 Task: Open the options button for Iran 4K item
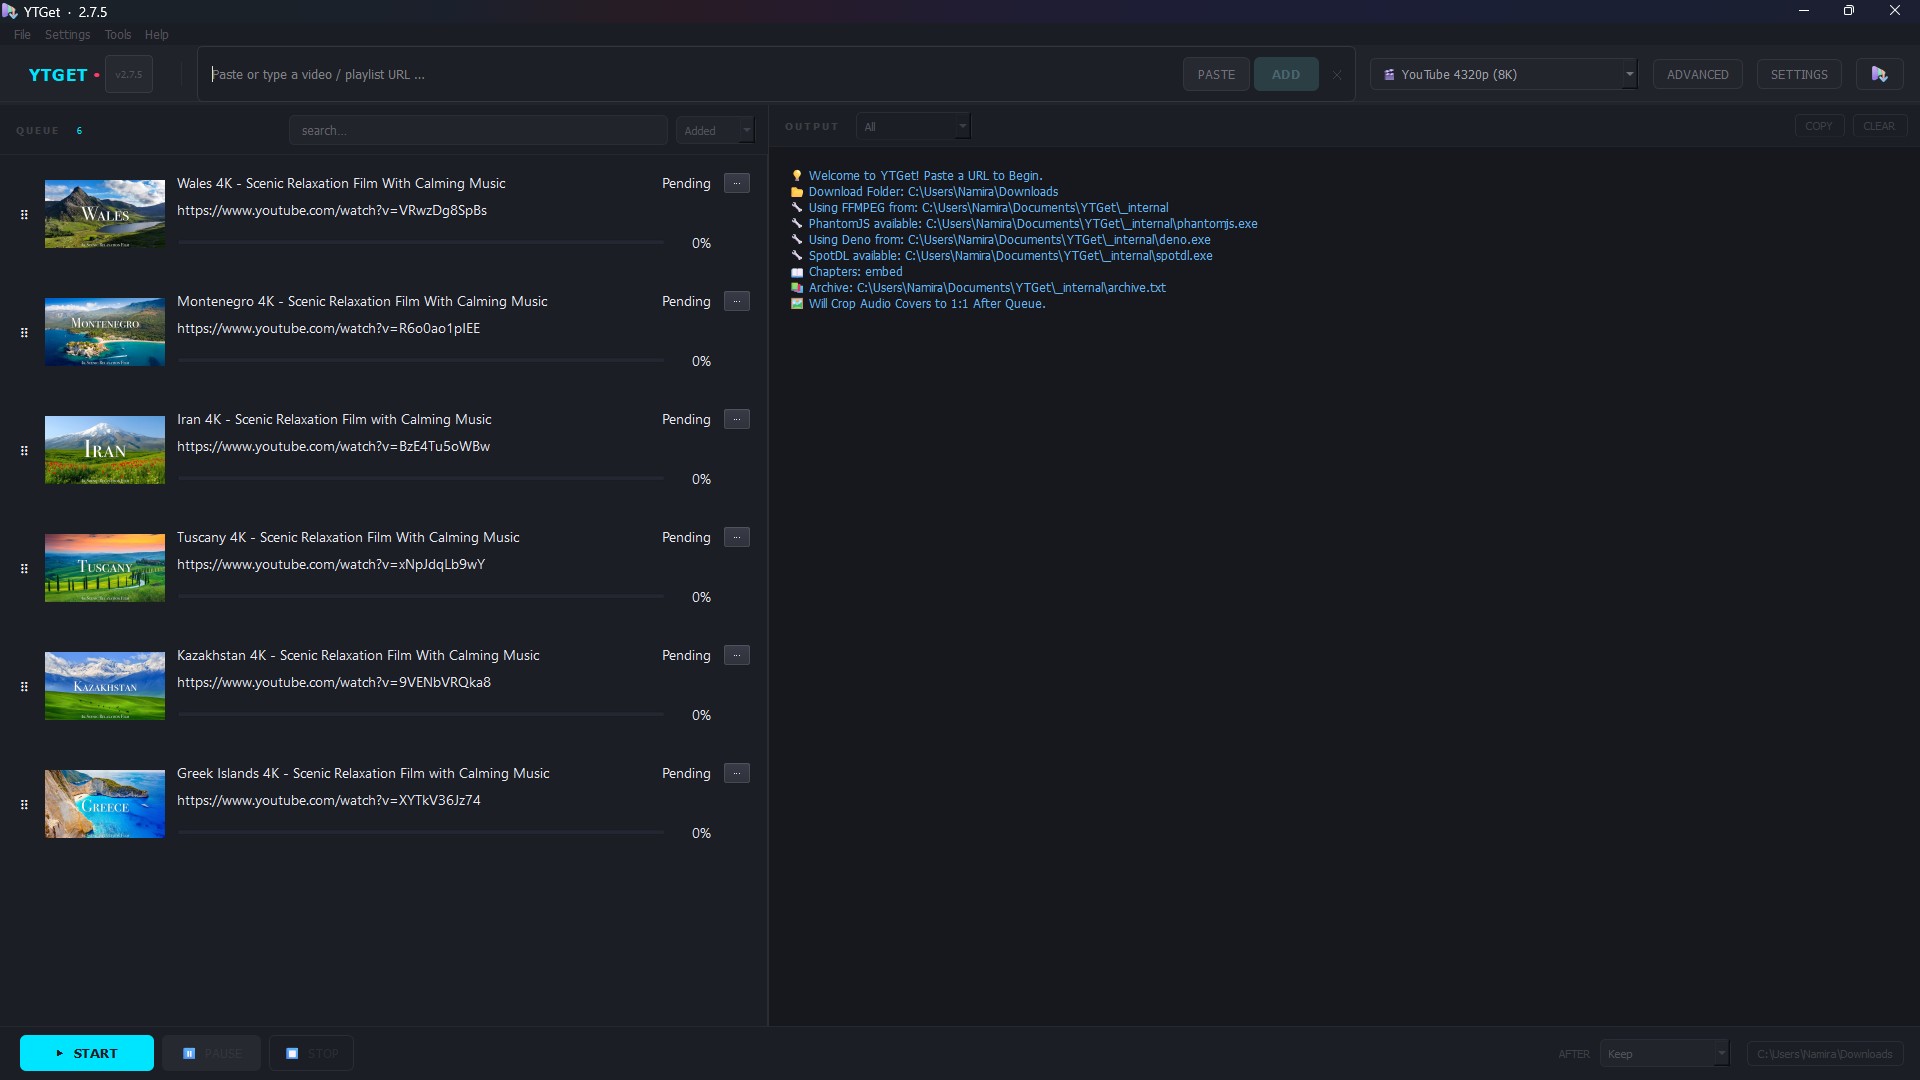(737, 419)
